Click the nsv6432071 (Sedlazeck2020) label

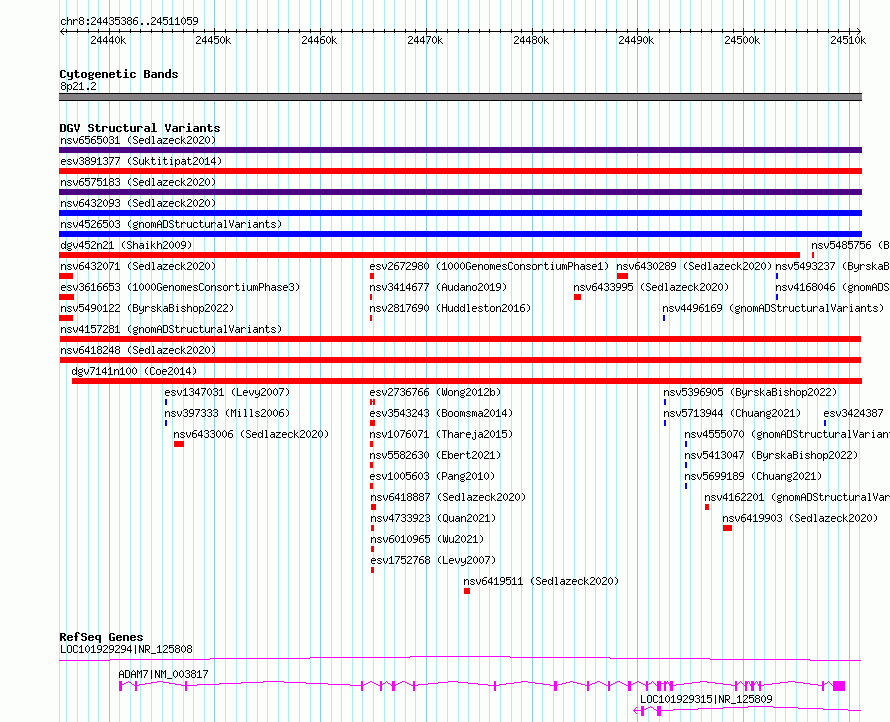pos(138,266)
